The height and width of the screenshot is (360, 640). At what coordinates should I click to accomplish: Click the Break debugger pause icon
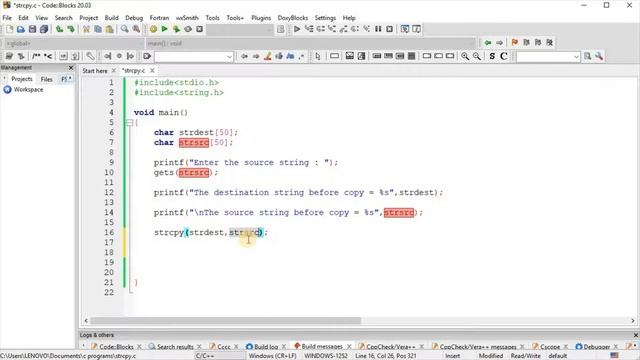pyautogui.click(x=378, y=29)
